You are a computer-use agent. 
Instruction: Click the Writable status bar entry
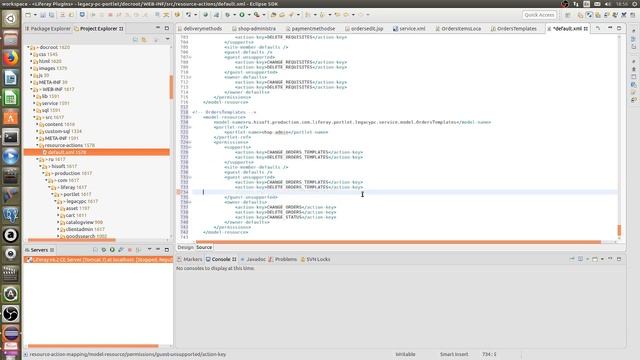coord(405,354)
